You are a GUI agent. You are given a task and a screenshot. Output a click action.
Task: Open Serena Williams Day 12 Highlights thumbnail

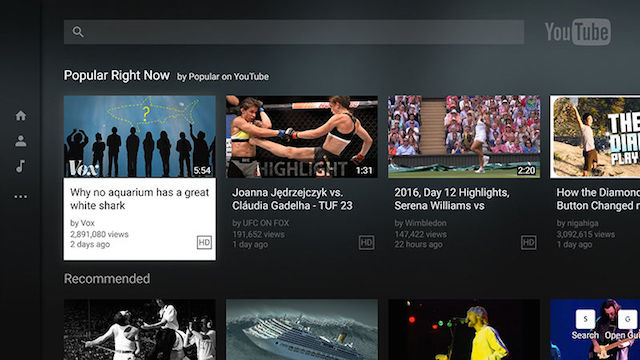click(x=464, y=137)
